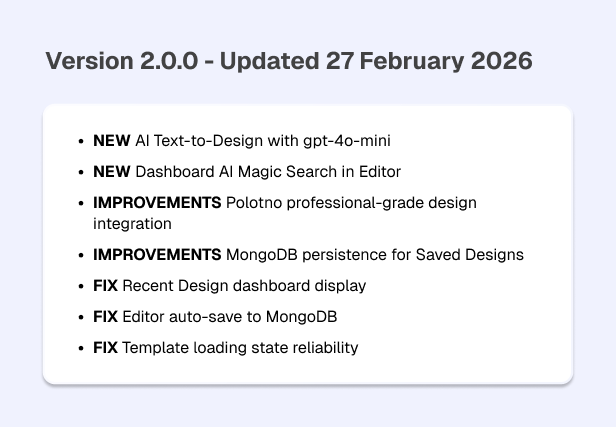Click the 27 February 2026 date
The image size is (616, 427).
point(429,61)
